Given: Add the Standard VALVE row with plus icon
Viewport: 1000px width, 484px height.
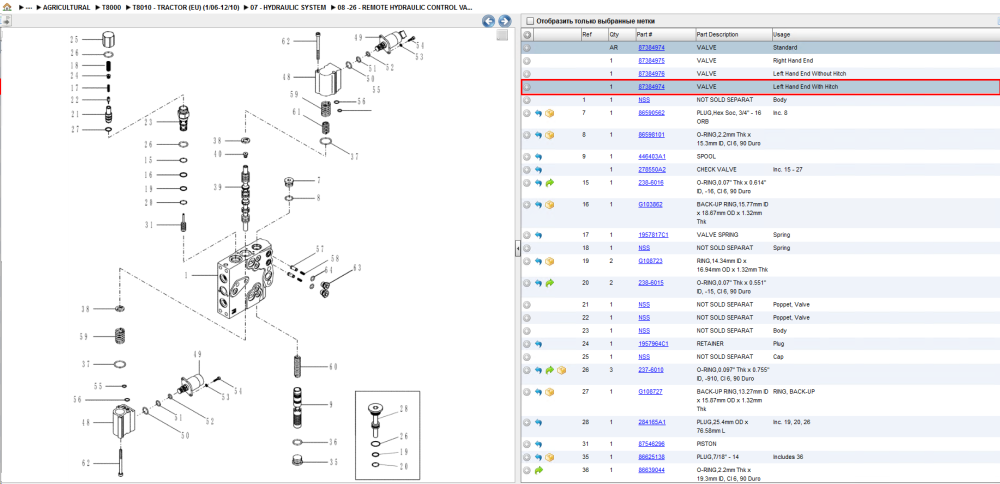Looking at the screenshot, I should tap(527, 48).
